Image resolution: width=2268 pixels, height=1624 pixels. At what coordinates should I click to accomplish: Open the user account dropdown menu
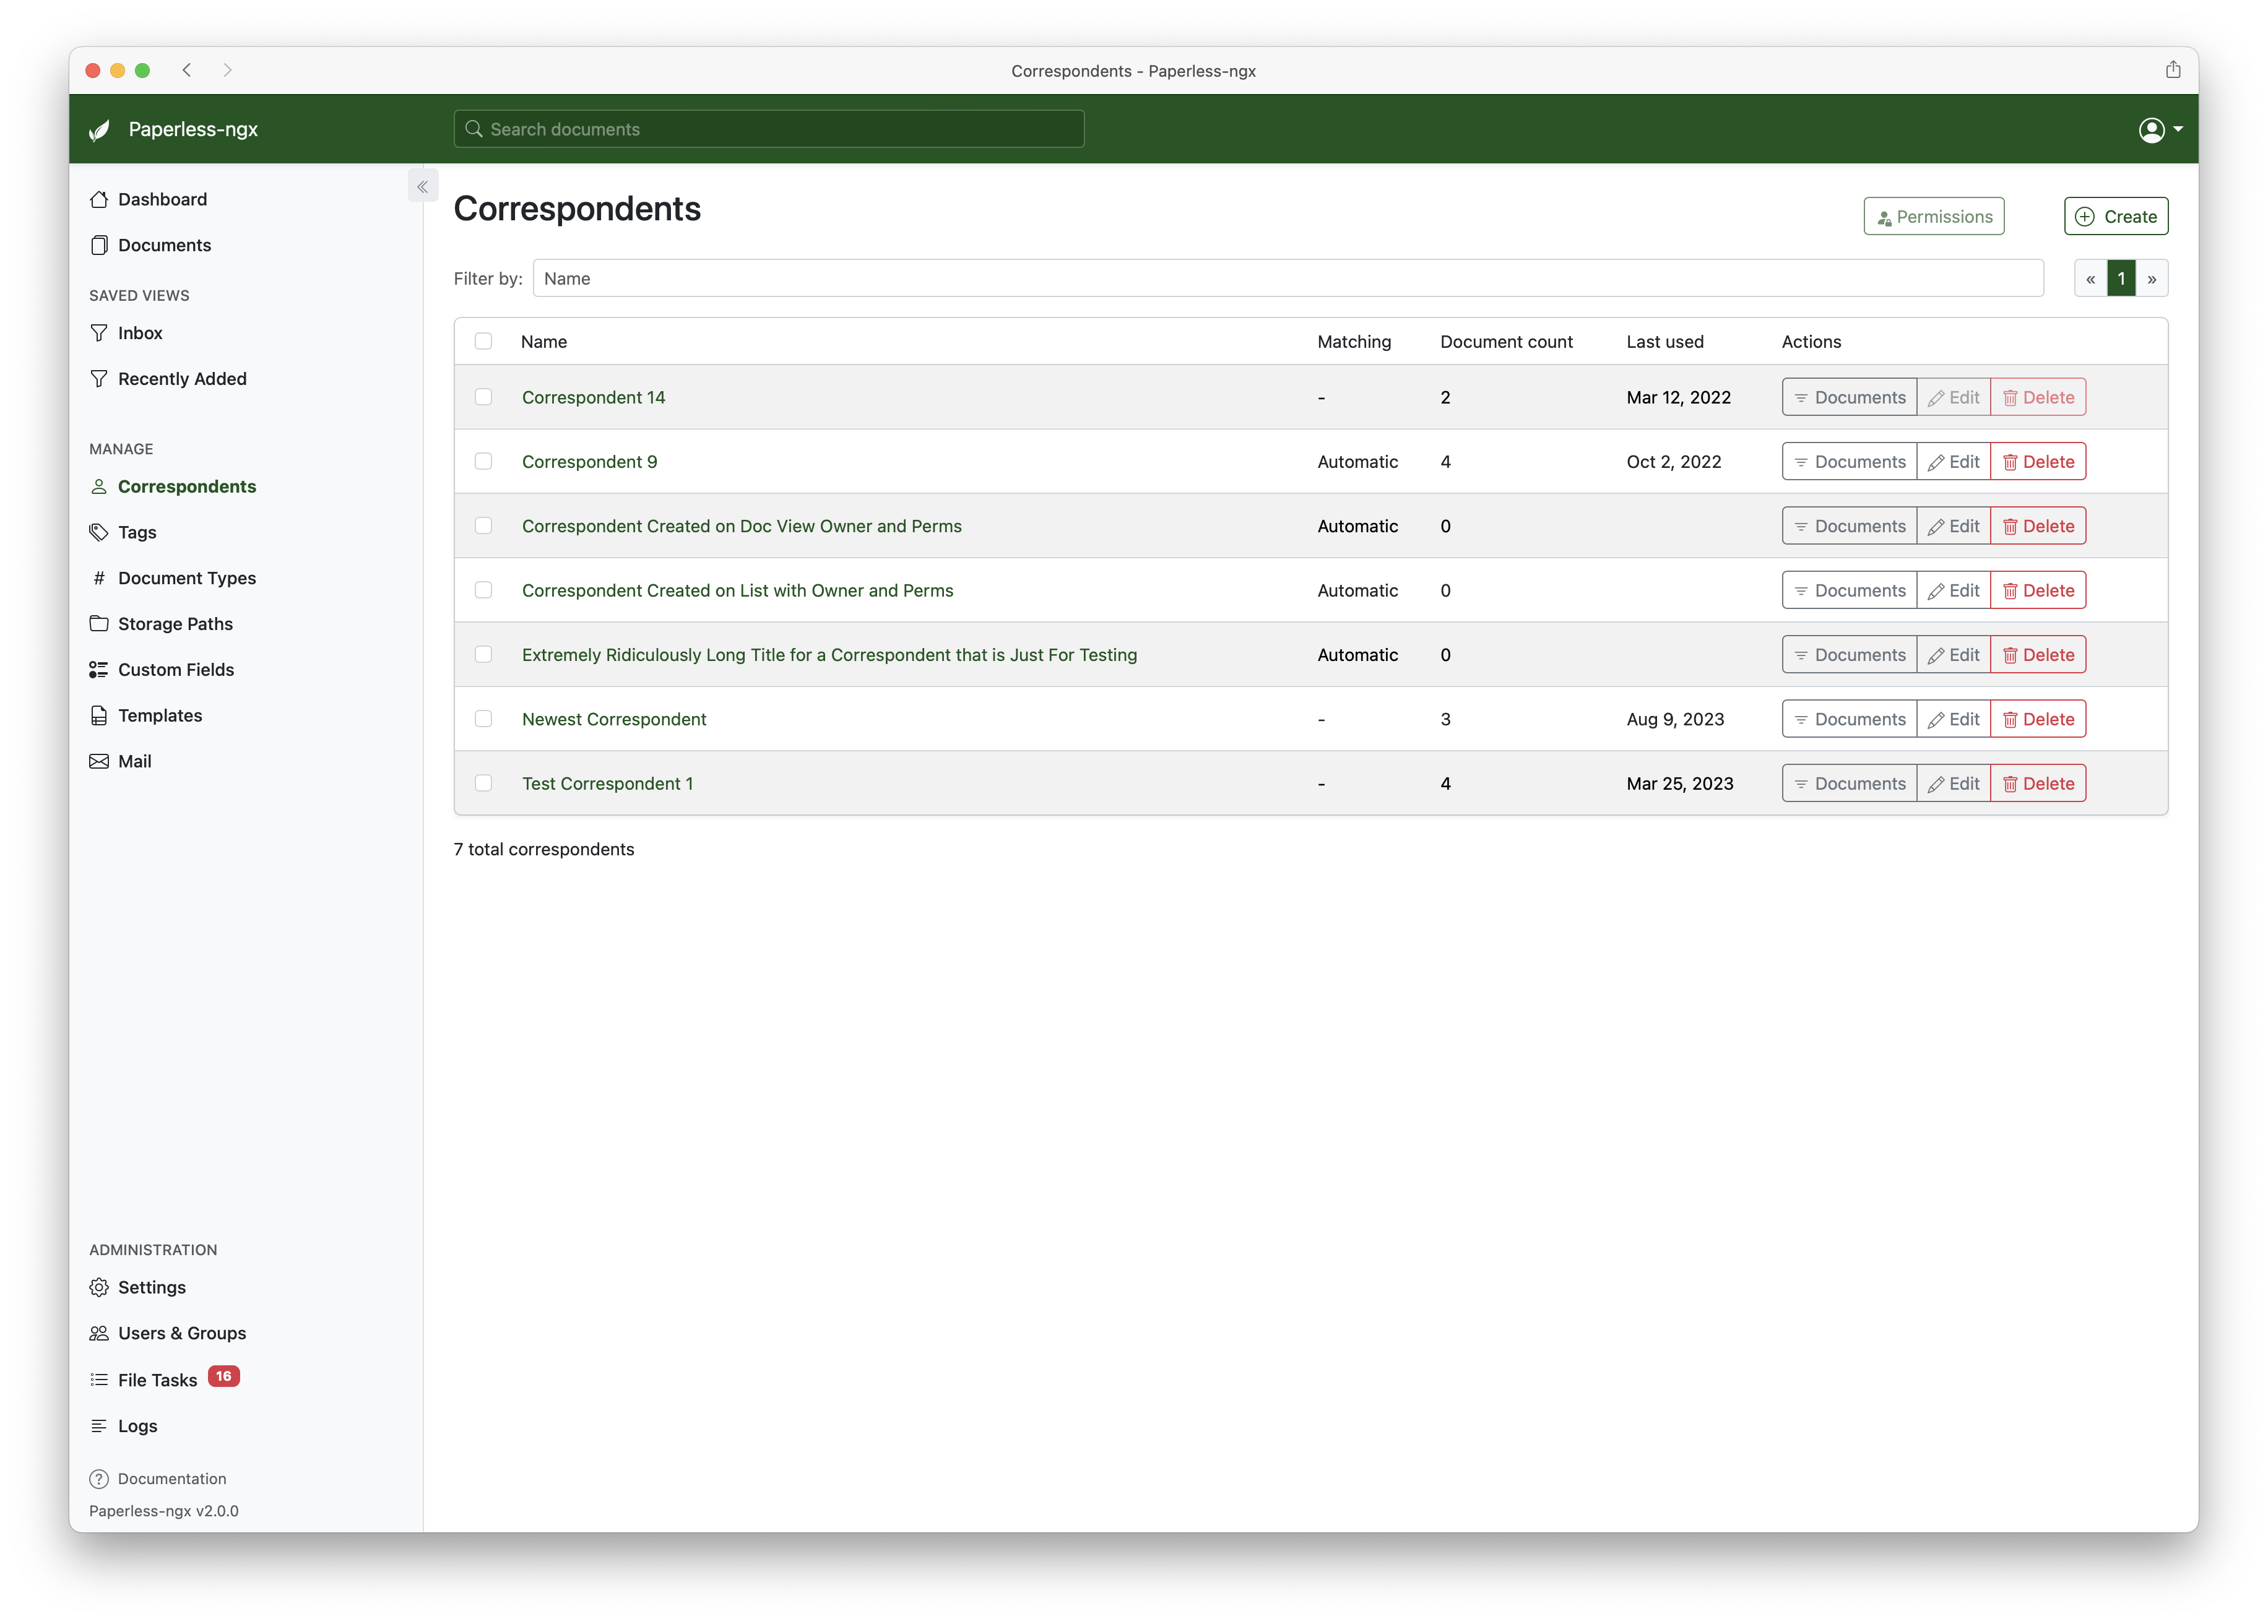pos(2159,130)
